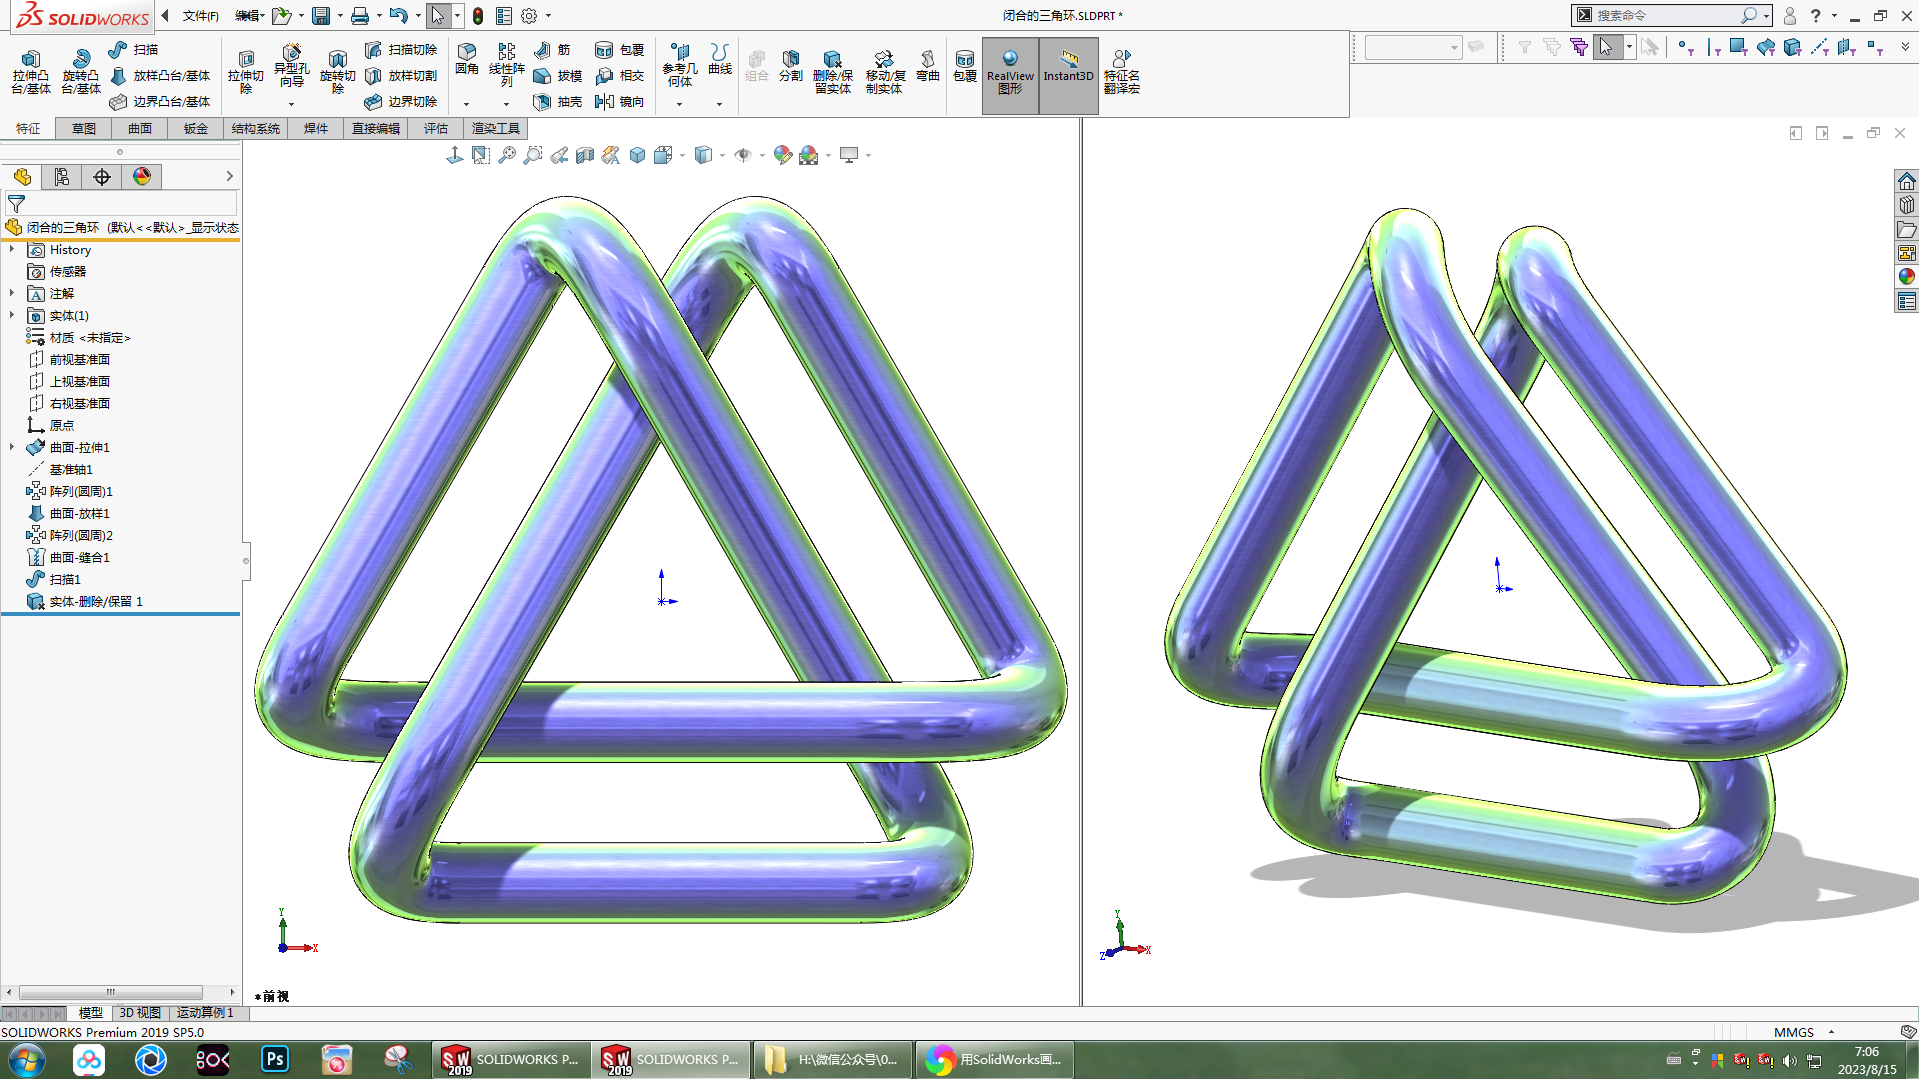Image resolution: width=1919 pixels, height=1079 pixels.
Task: Open the 3D 视图 bottom tab
Action: tap(140, 1013)
